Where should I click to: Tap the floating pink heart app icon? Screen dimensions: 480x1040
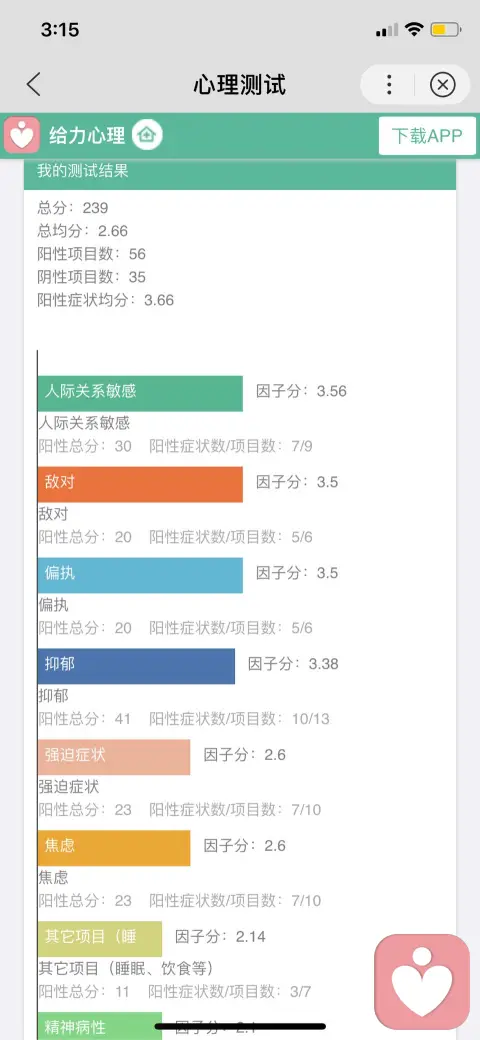[x=422, y=982]
